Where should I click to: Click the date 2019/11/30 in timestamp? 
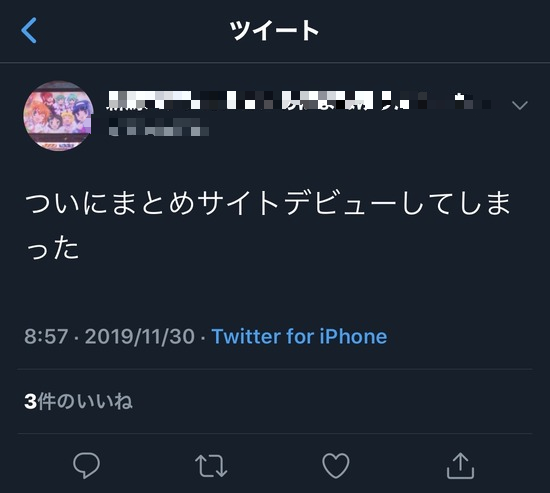click(140, 336)
